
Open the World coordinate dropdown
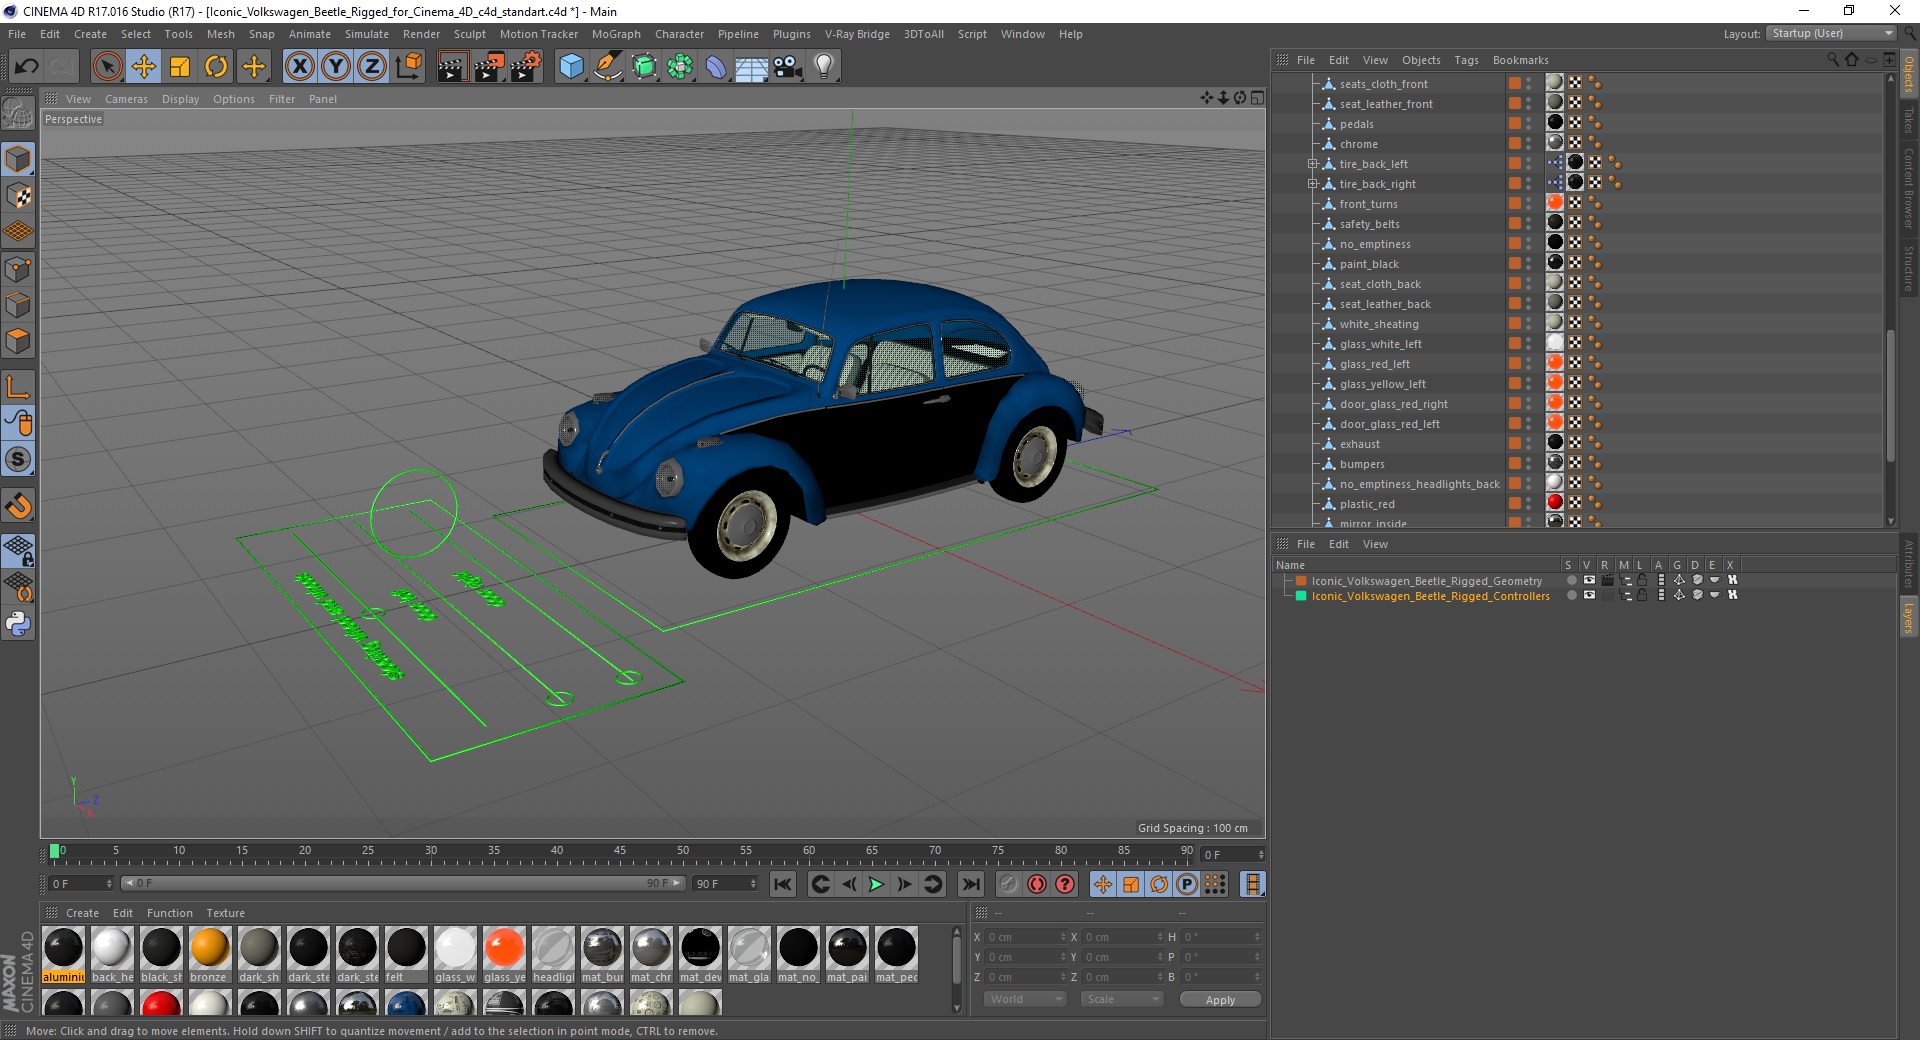tap(1025, 999)
